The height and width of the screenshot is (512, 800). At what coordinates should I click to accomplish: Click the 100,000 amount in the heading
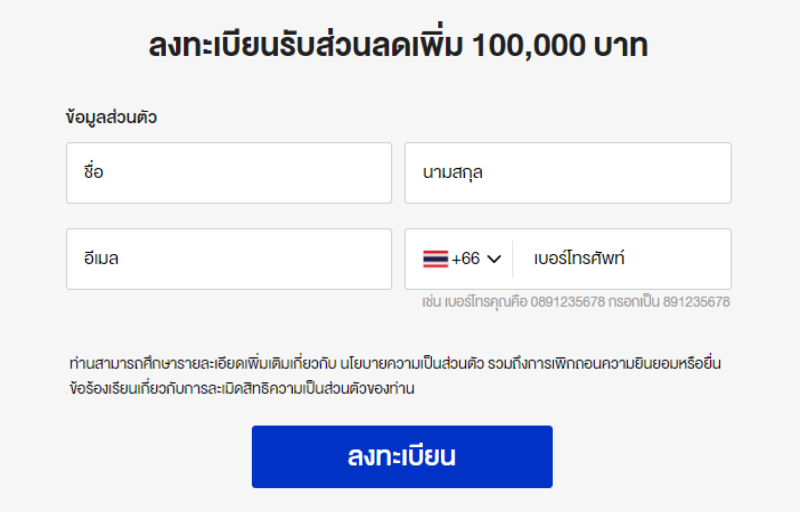click(529, 45)
